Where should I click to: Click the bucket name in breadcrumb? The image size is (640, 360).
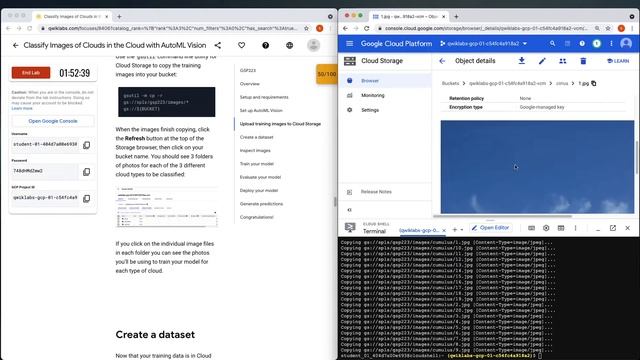(x=507, y=83)
